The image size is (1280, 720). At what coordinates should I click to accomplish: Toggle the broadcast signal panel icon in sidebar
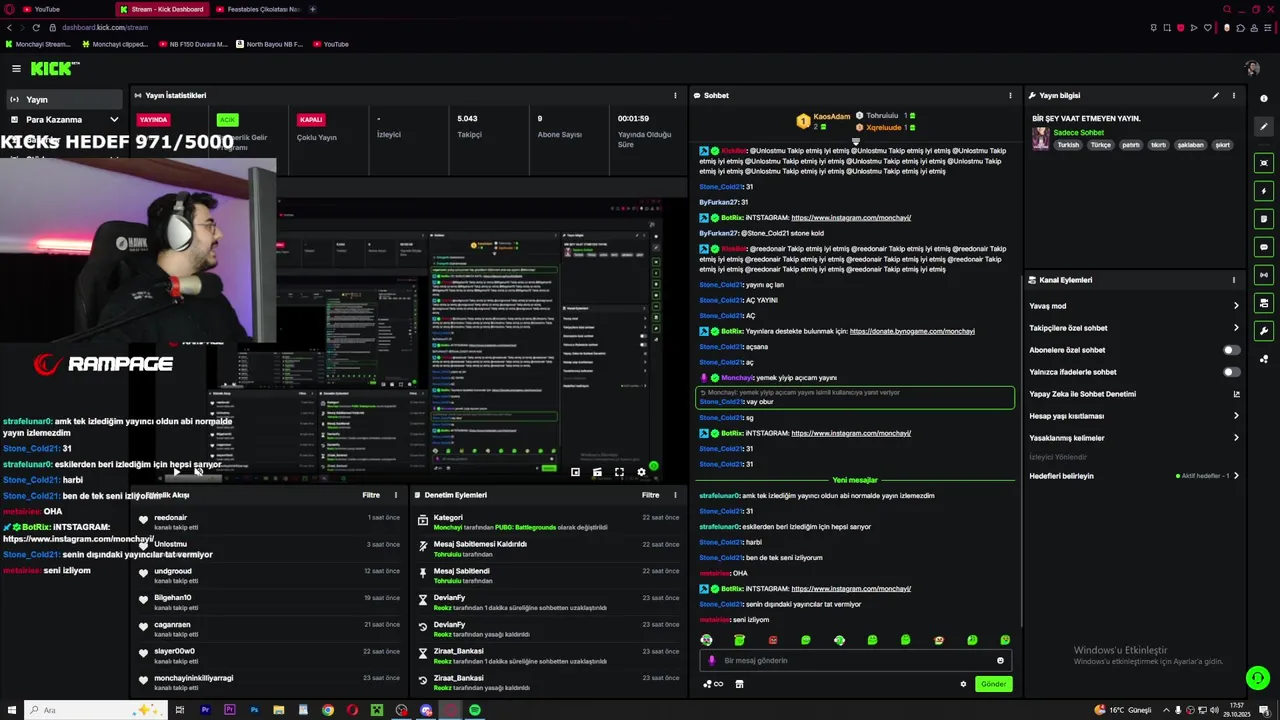click(x=1264, y=275)
